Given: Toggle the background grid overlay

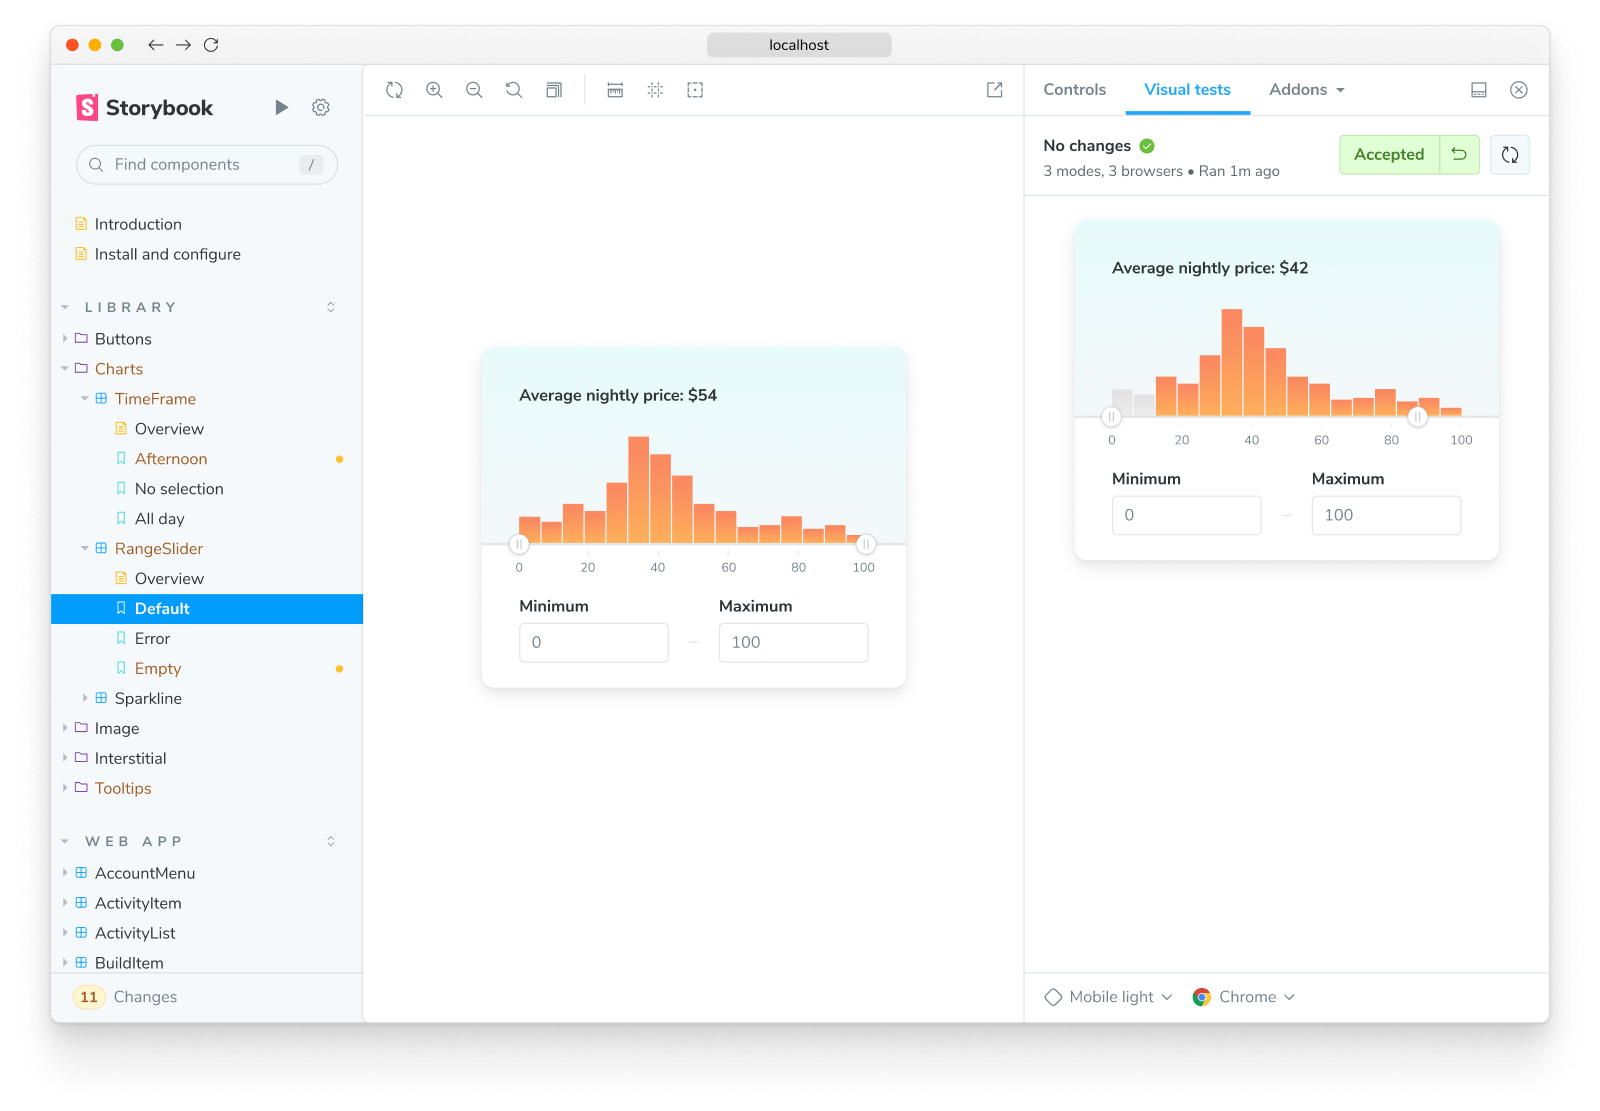Looking at the screenshot, I should [x=655, y=90].
